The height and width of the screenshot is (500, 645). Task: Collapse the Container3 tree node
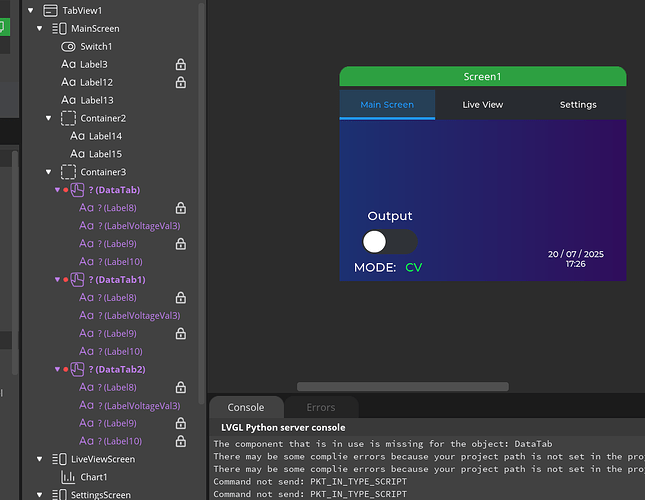coord(49,172)
